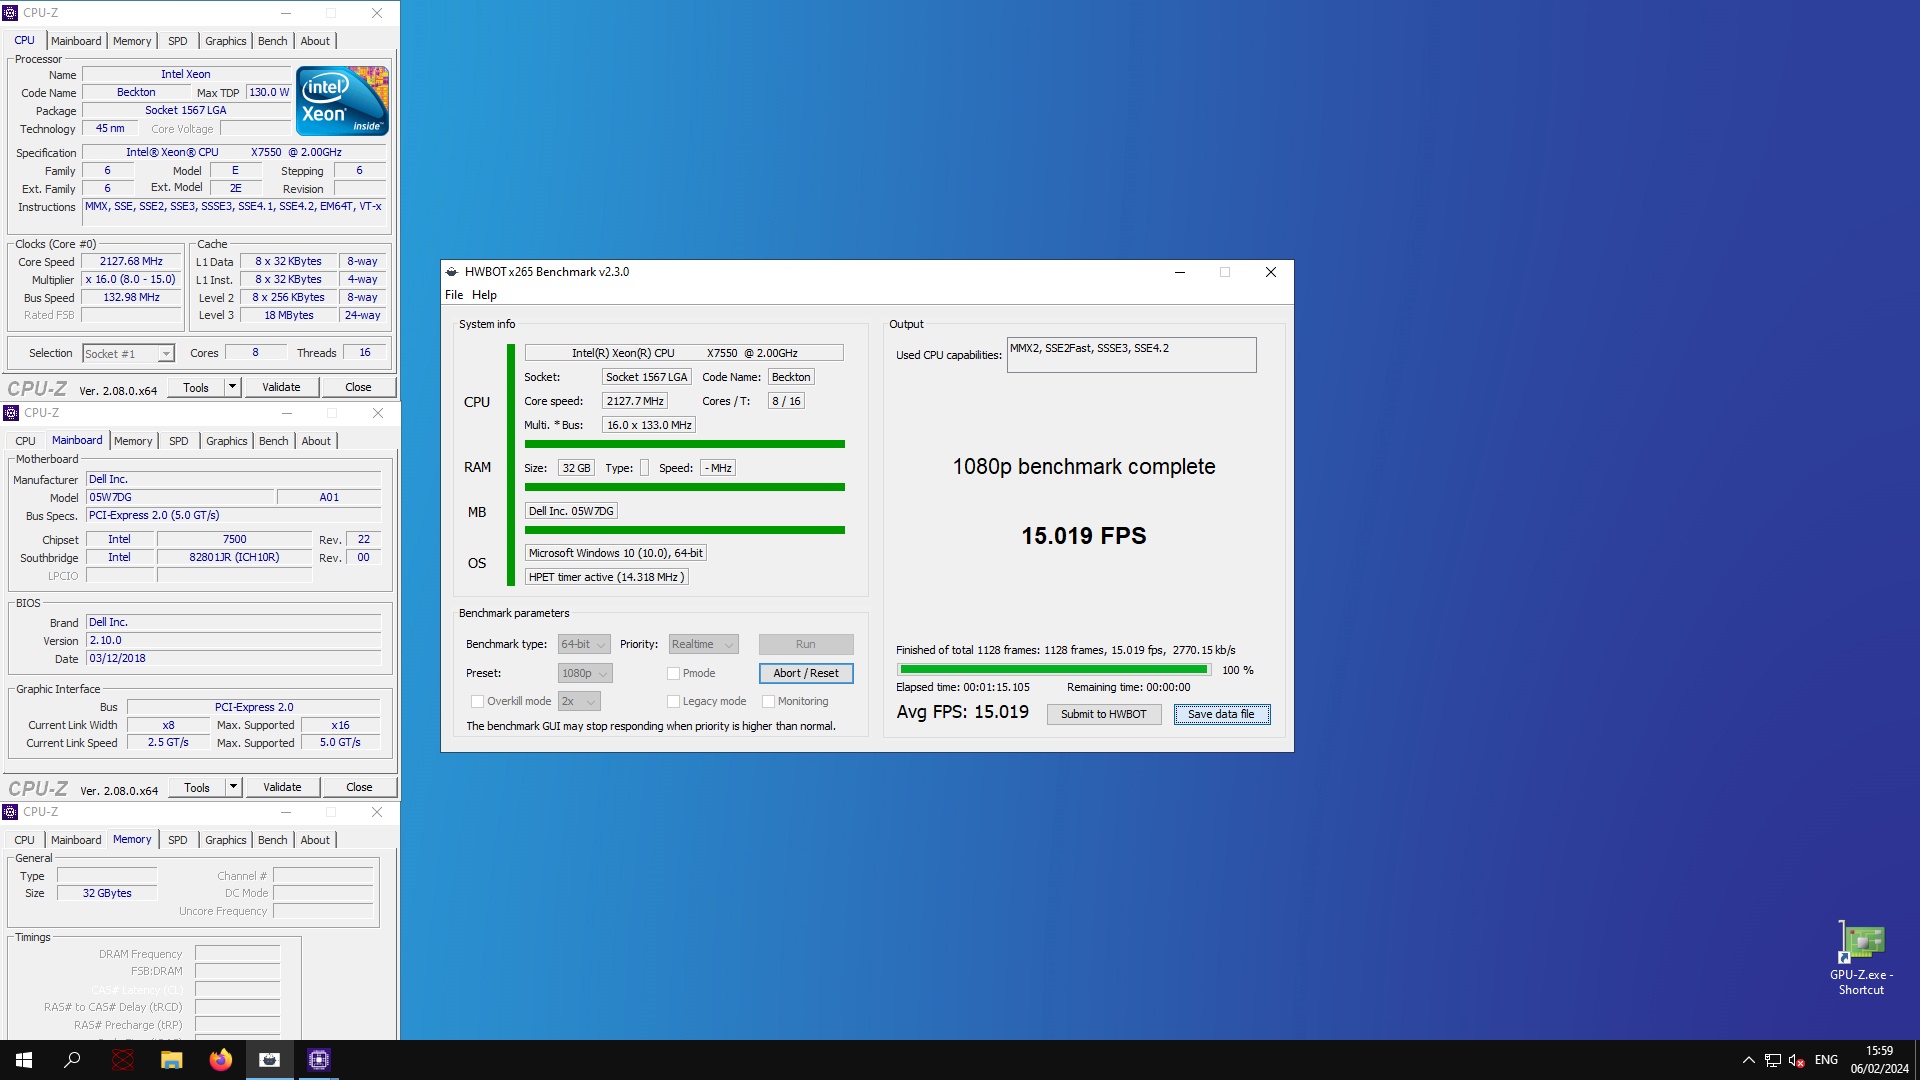This screenshot has width=1920, height=1080.
Task: Click Submit to HWBOT button
Action: point(1104,714)
